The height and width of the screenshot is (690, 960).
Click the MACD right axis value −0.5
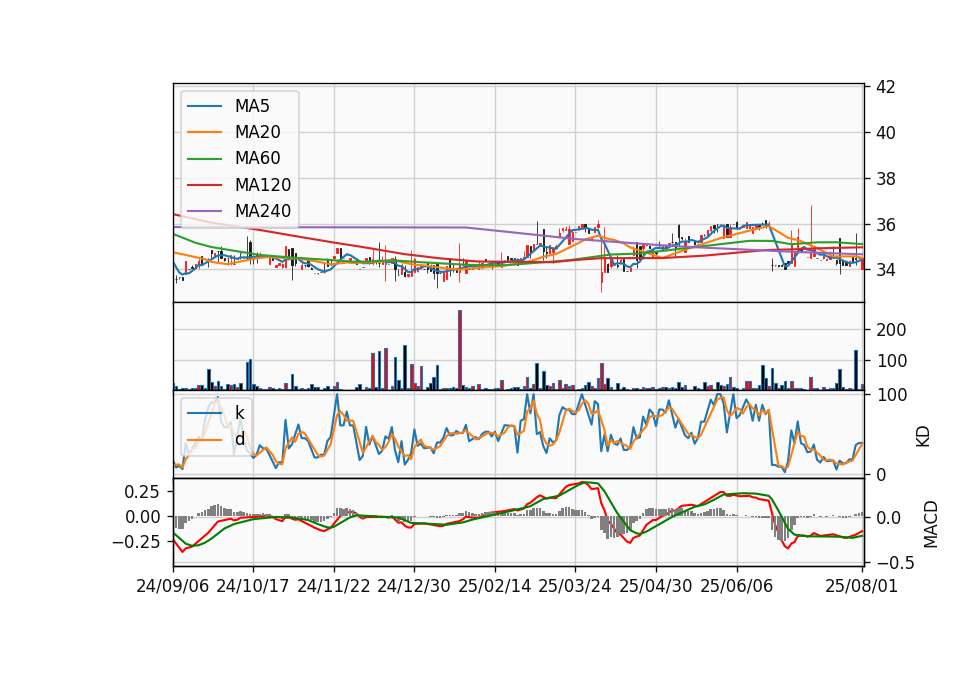tap(895, 562)
